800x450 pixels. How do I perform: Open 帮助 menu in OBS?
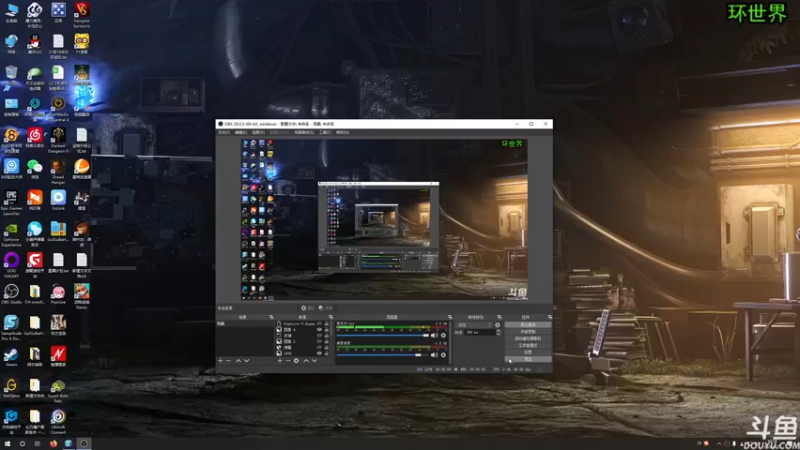tap(342, 132)
